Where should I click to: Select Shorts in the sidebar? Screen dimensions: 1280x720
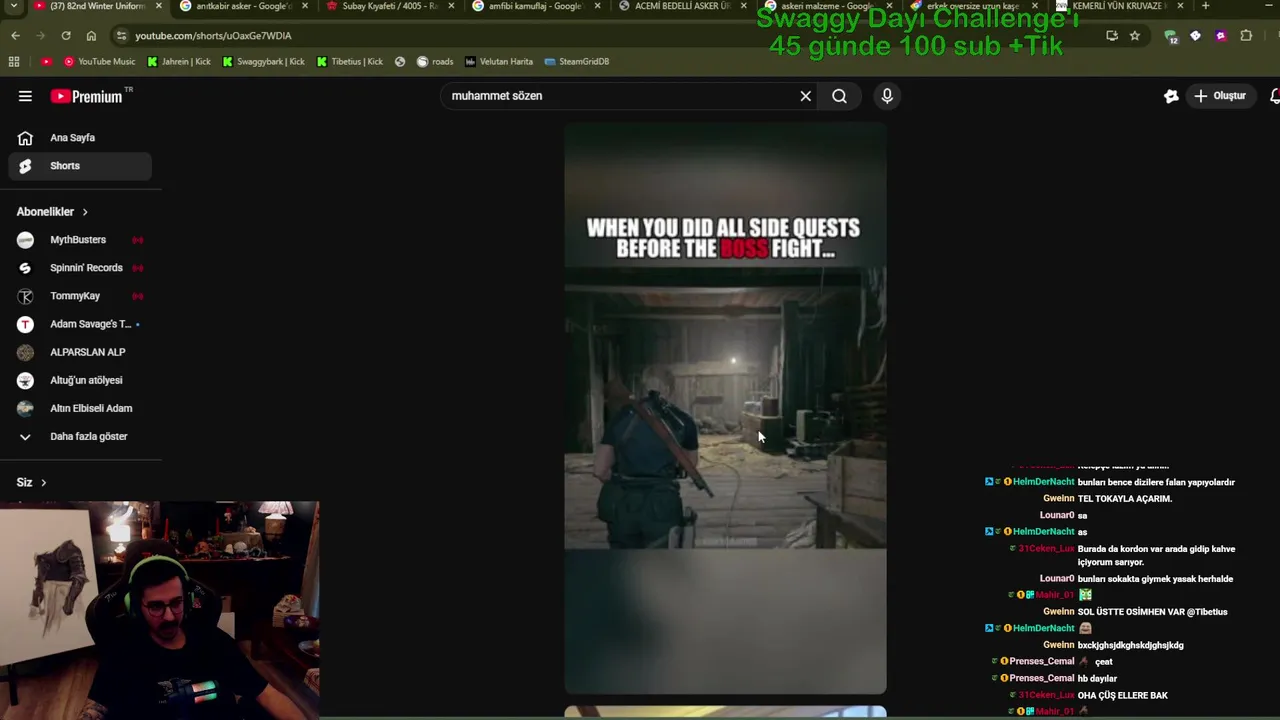(x=80, y=166)
